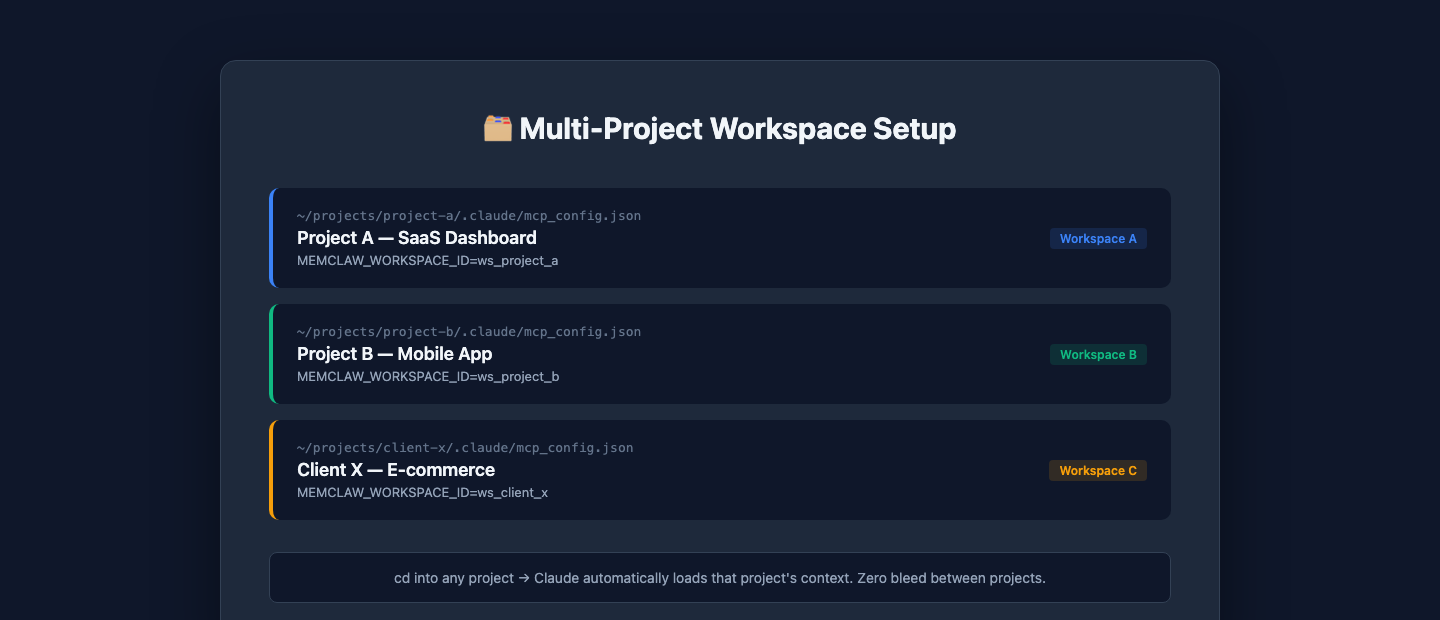Click the MEMCLAW_WORKSPACE_ID=ws_project_a text
The width and height of the screenshot is (1440, 620).
tap(427, 261)
